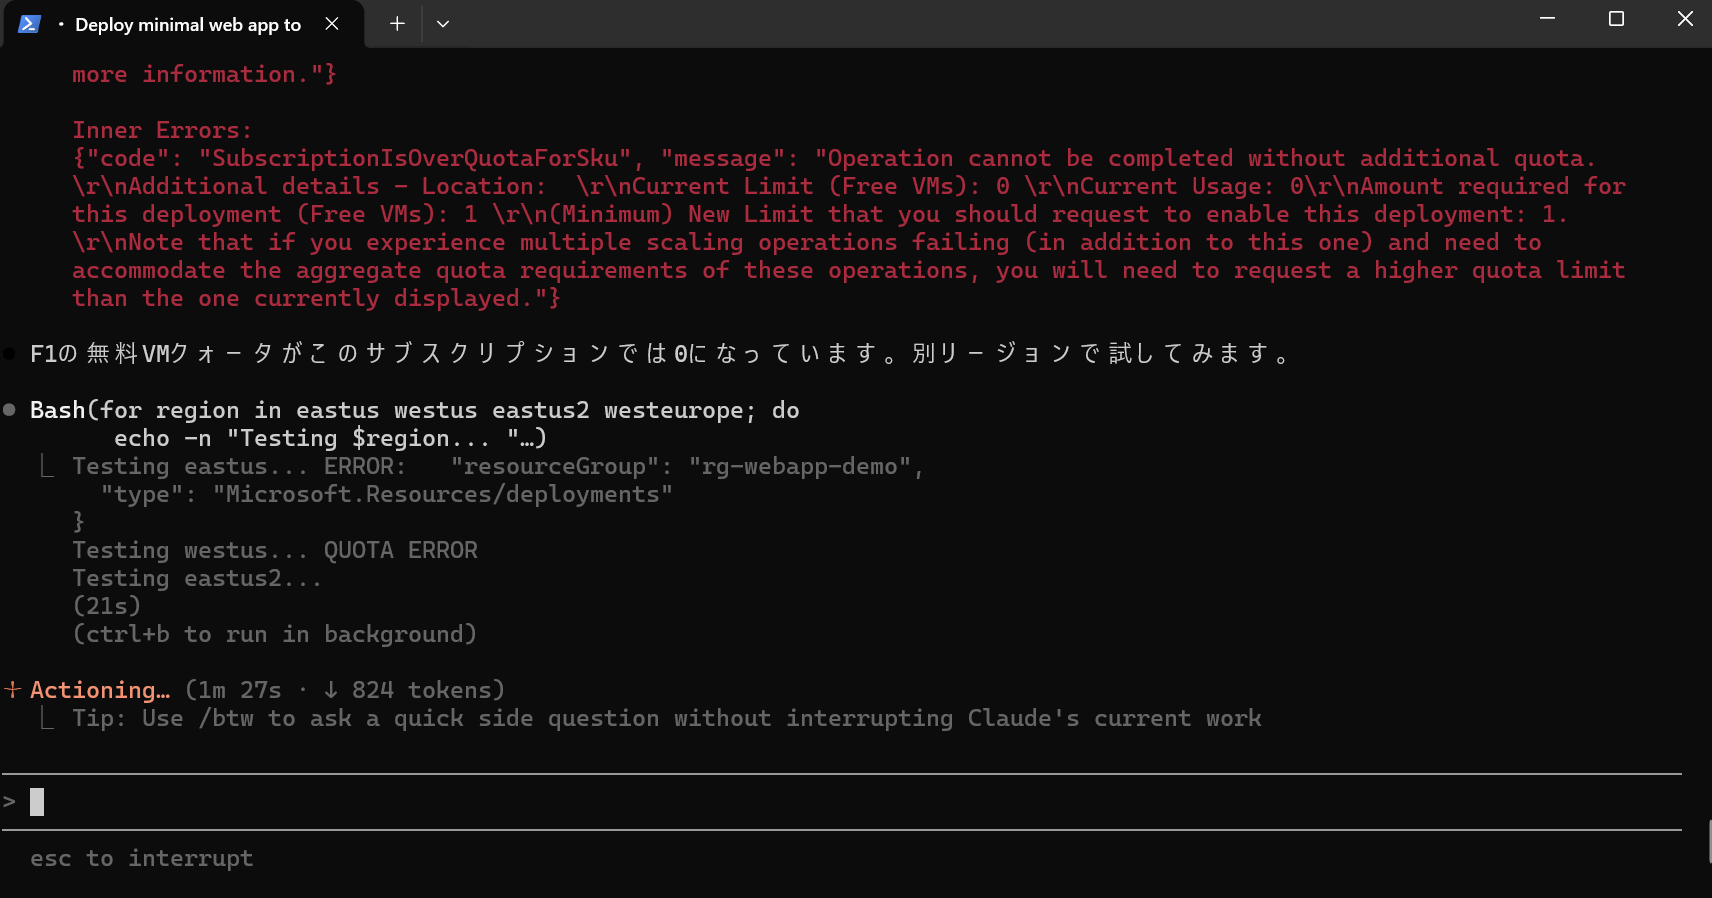Open a new terminal tab with plus button
The width and height of the screenshot is (1712, 898).
[397, 24]
